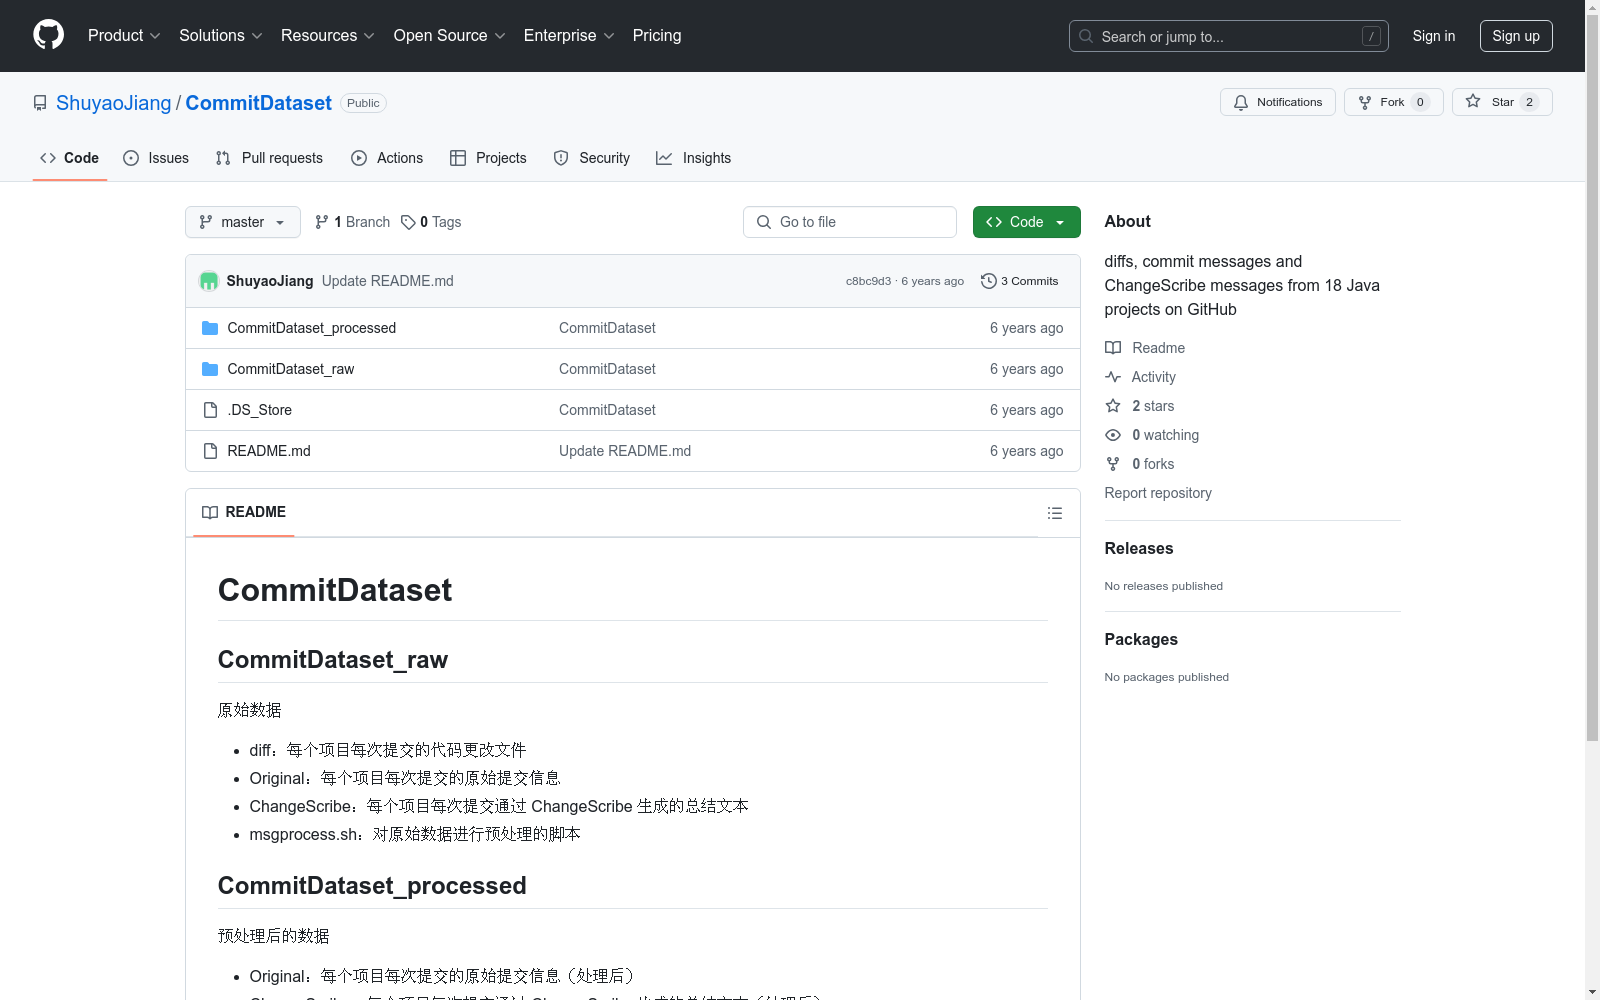Click the ShuyaoJiang avatar in the commit row

209,281
